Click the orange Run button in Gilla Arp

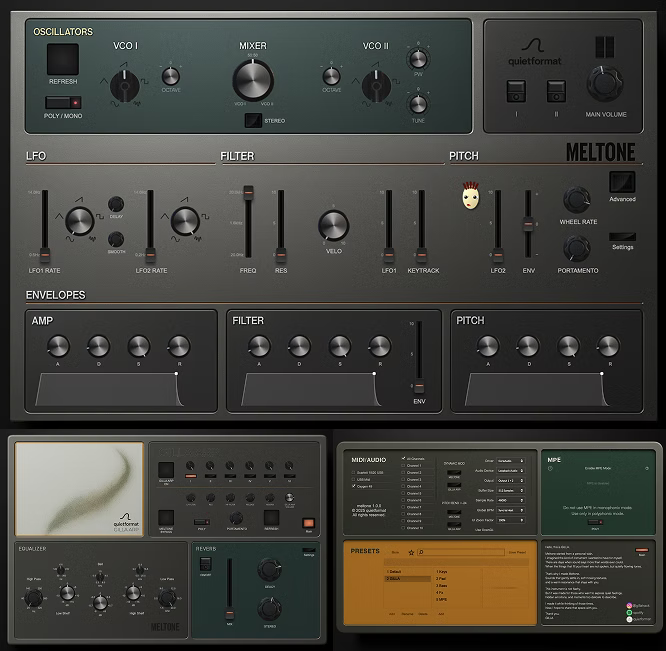(309, 523)
